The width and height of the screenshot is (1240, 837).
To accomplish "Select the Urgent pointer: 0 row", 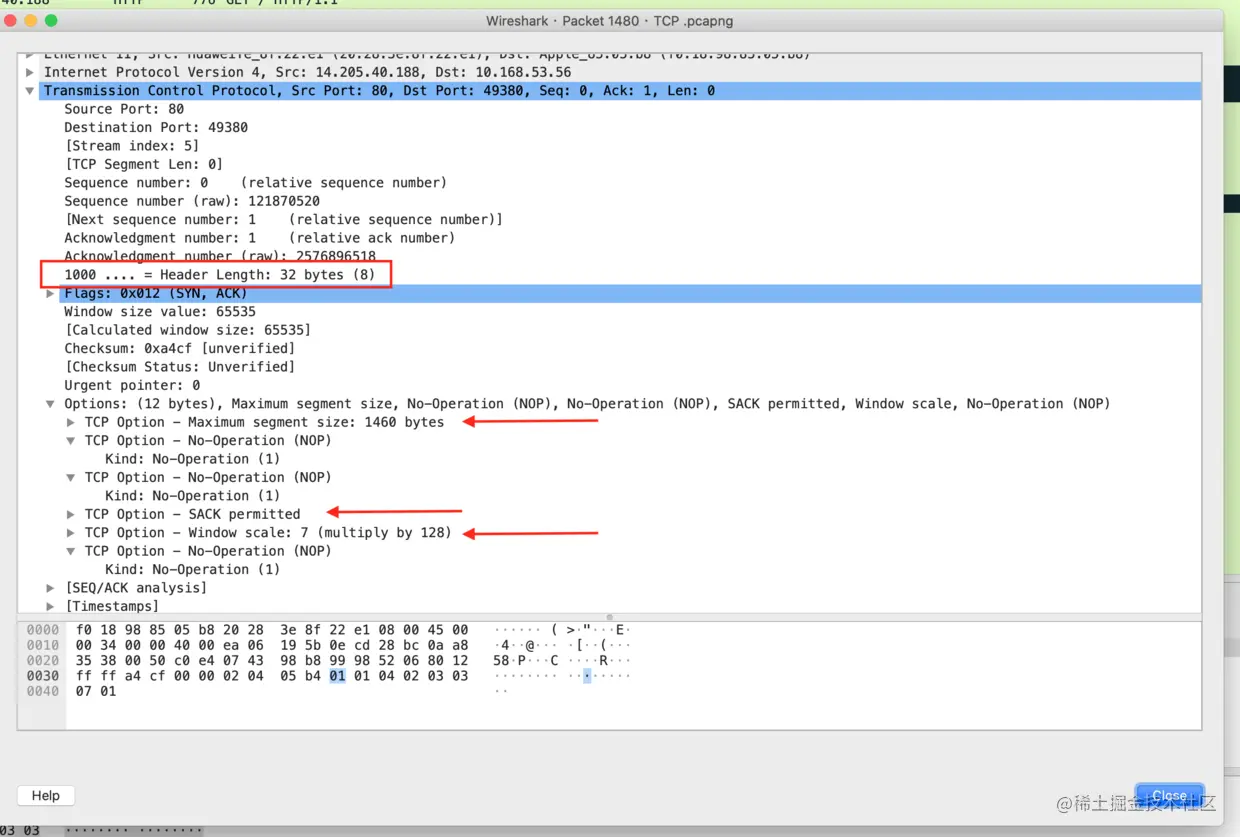I will point(132,386).
